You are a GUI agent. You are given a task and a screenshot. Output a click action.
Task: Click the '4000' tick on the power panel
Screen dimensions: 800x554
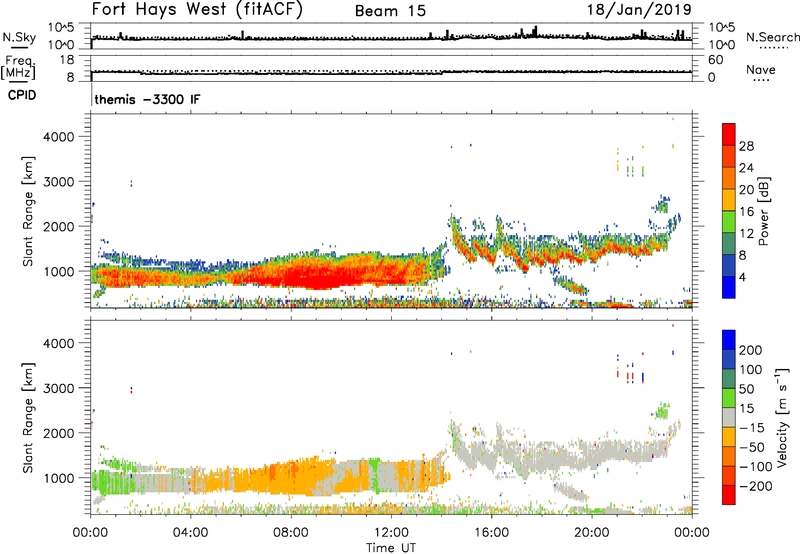59,137
